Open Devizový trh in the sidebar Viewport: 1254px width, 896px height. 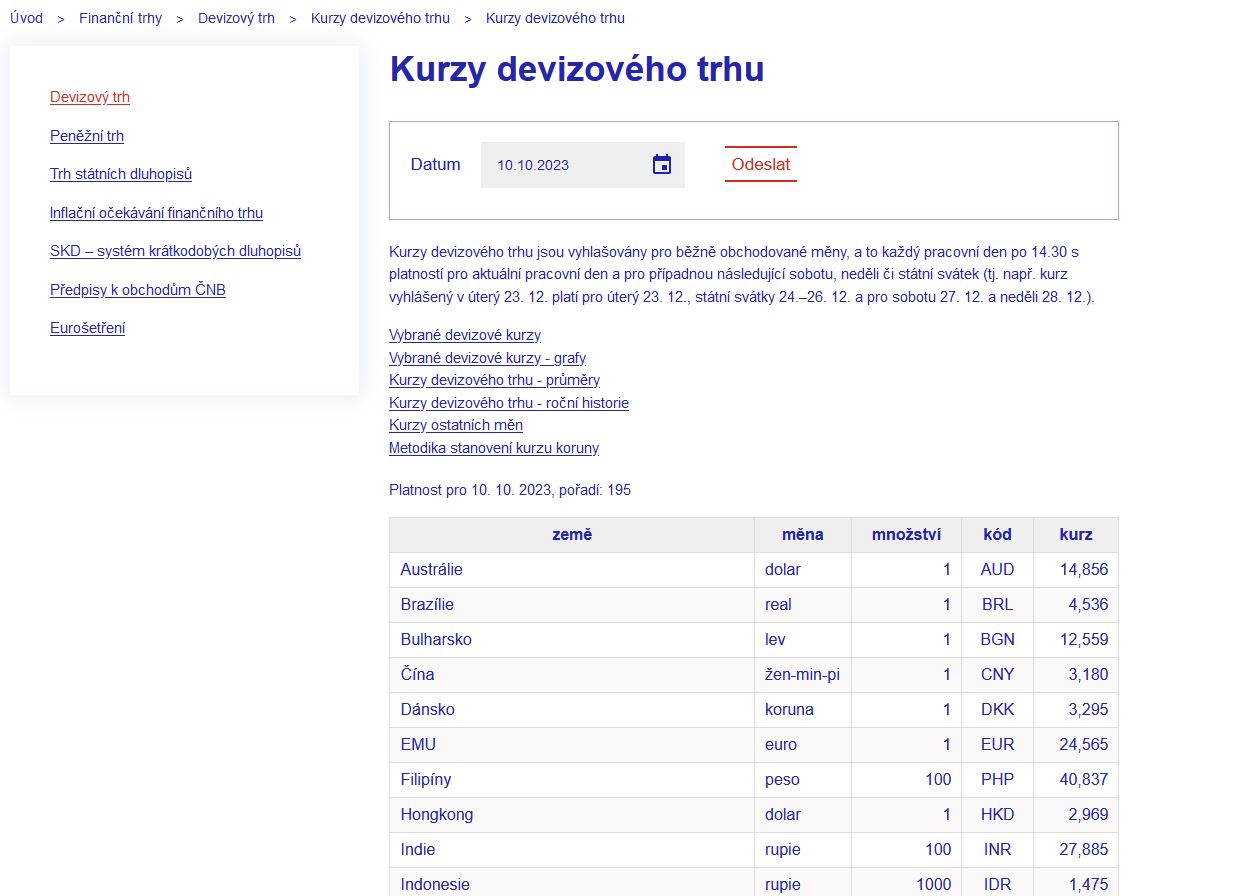[90, 97]
